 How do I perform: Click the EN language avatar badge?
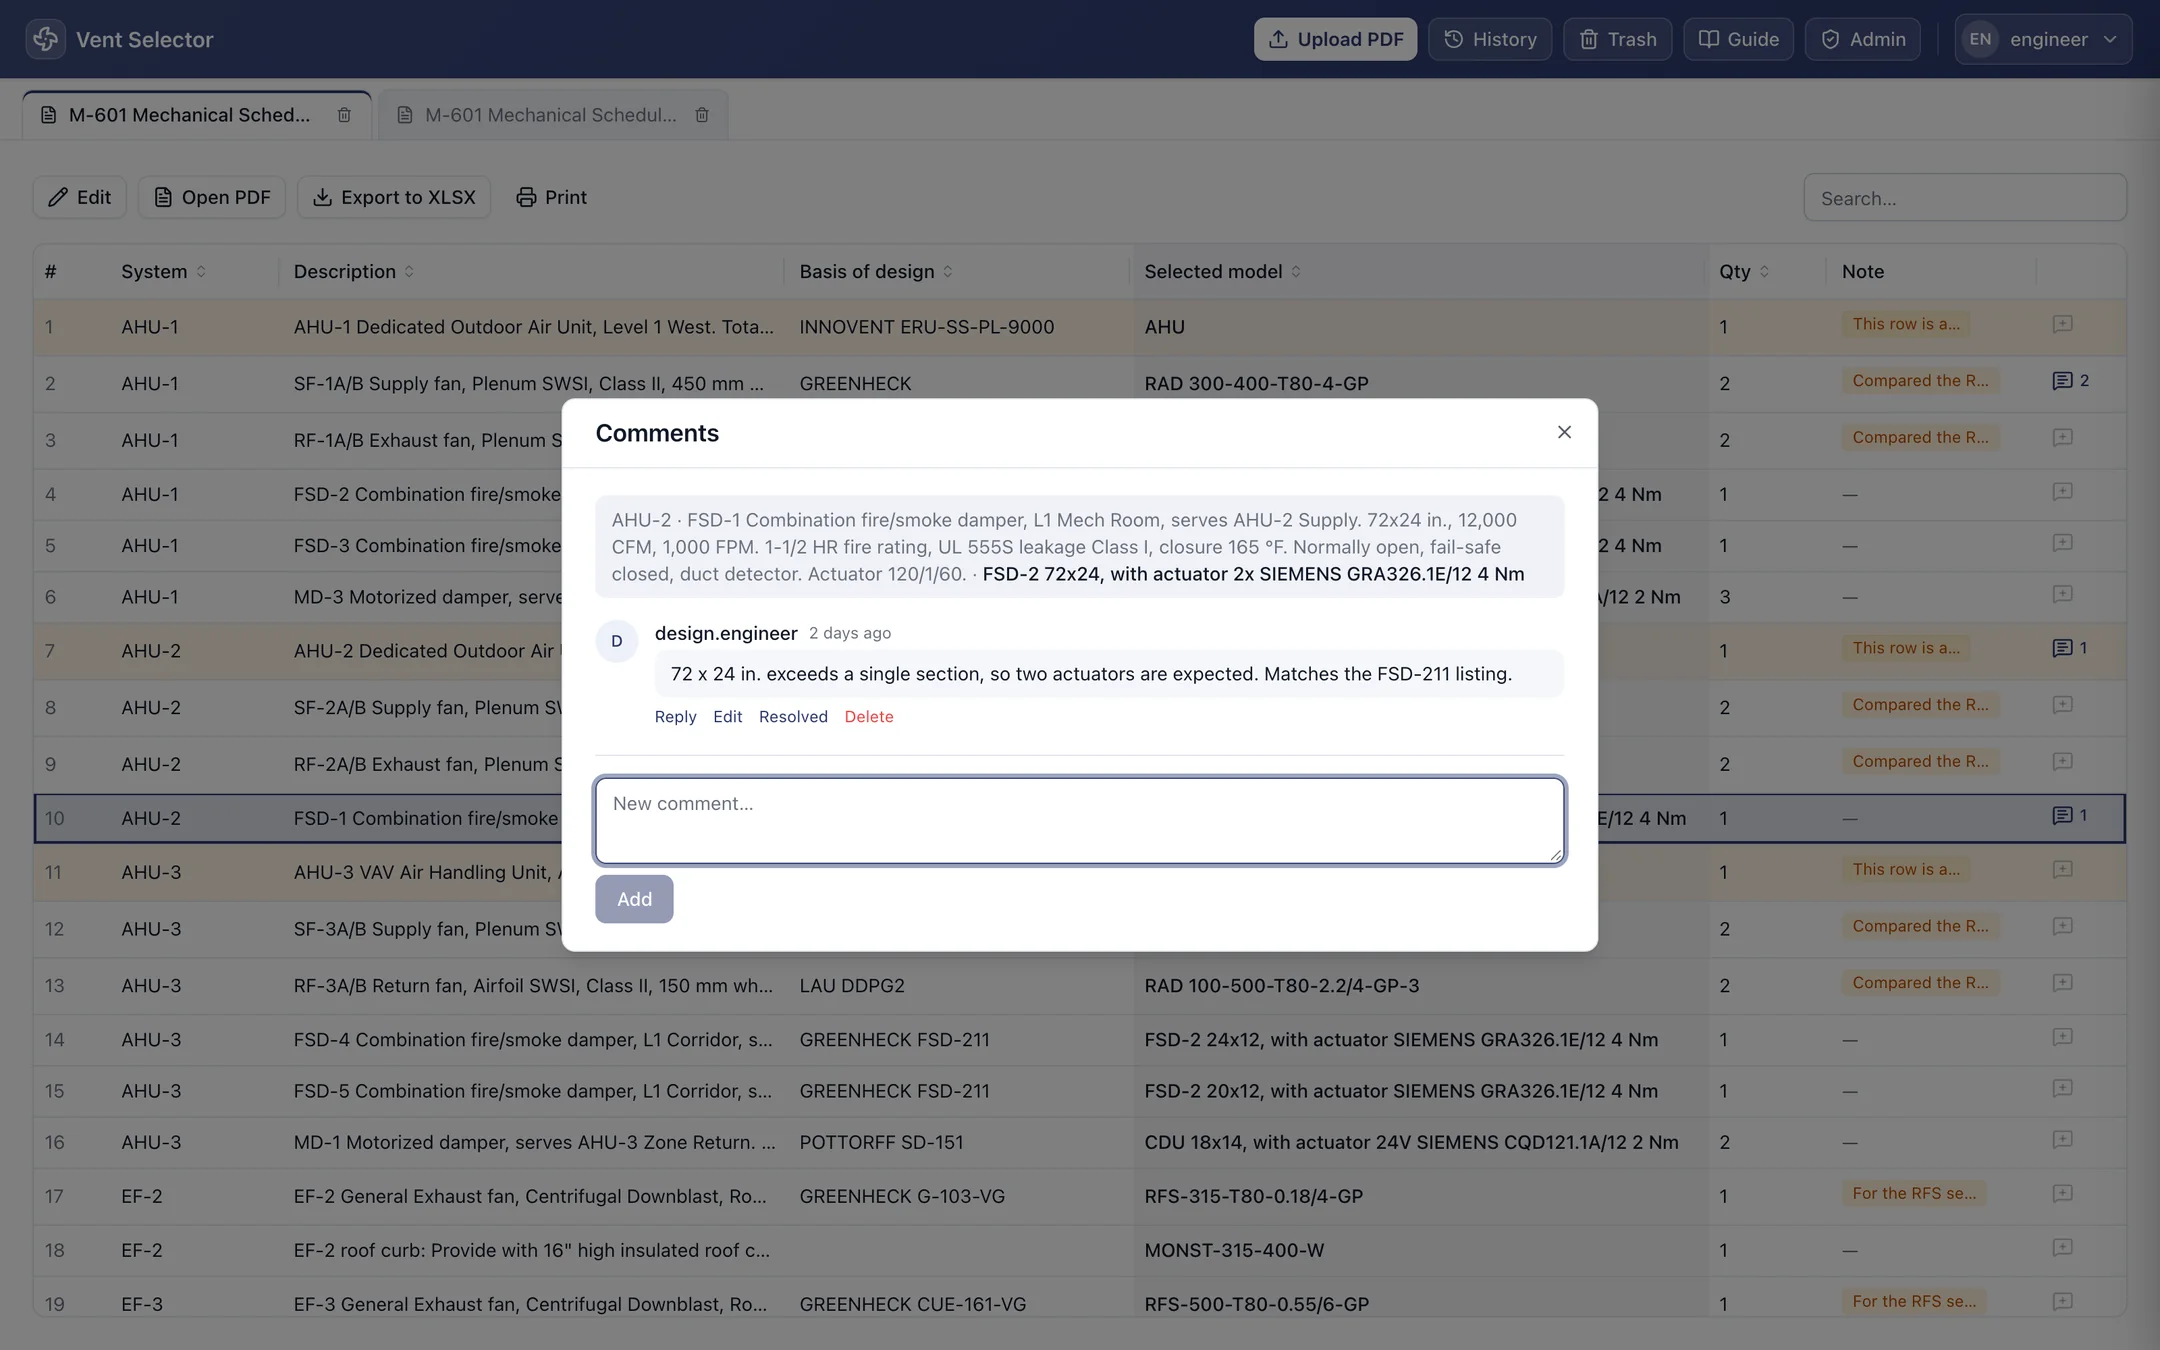1980,39
